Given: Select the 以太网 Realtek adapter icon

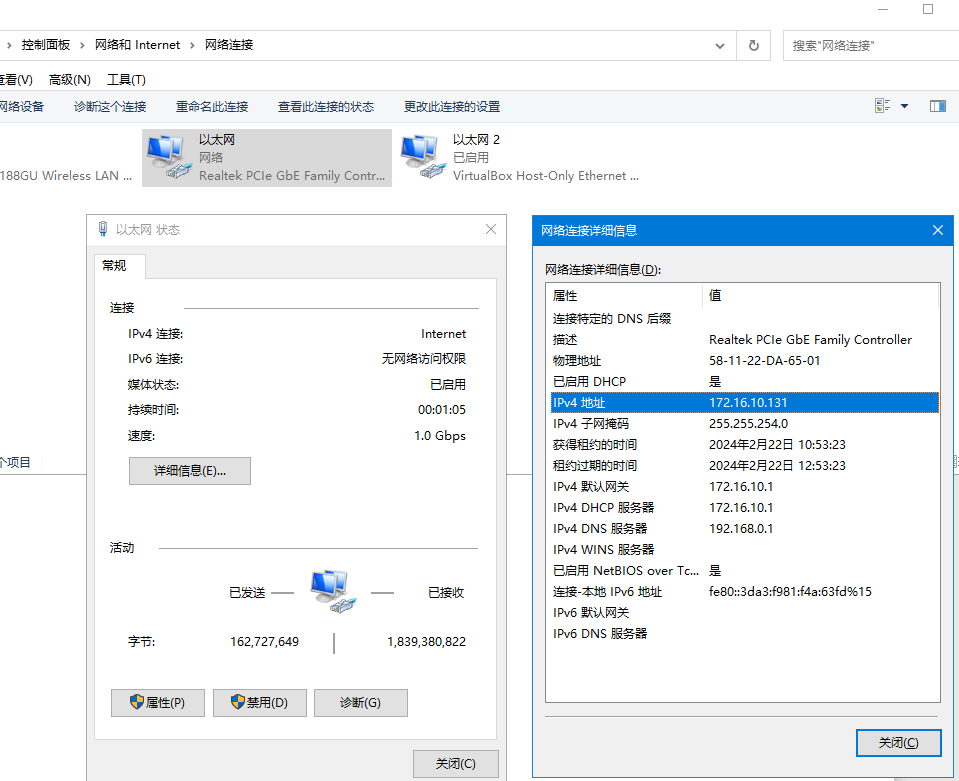Looking at the screenshot, I should pos(166,156).
